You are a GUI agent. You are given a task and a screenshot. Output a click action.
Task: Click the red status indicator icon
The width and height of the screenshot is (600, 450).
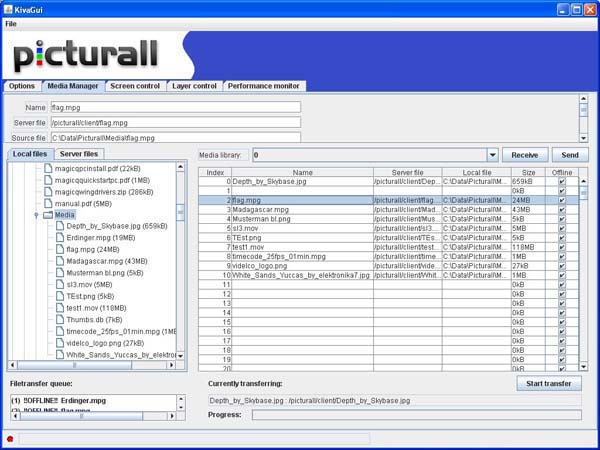(10, 439)
